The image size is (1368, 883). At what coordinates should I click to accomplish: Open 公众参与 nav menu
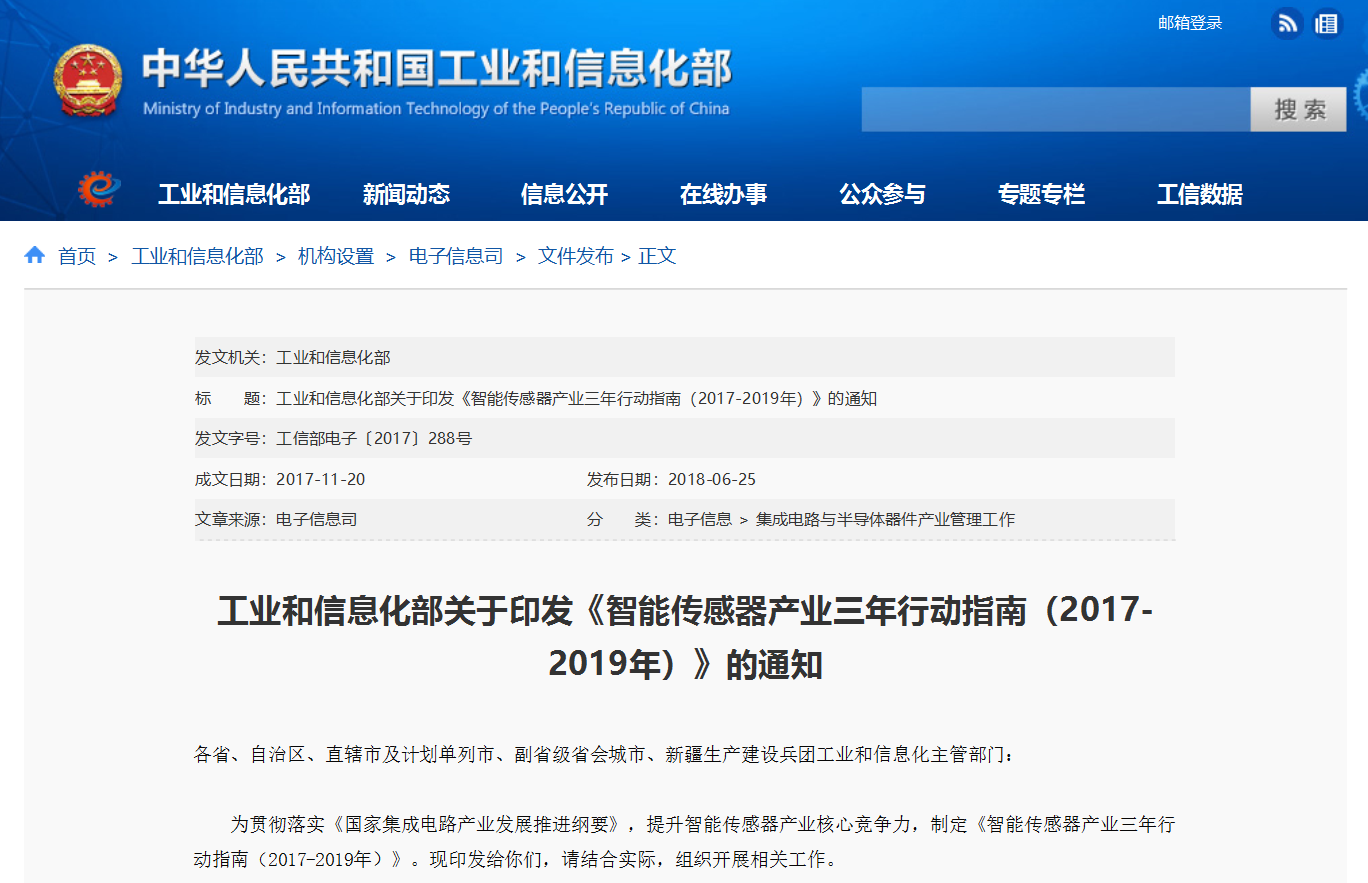[882, 195]
